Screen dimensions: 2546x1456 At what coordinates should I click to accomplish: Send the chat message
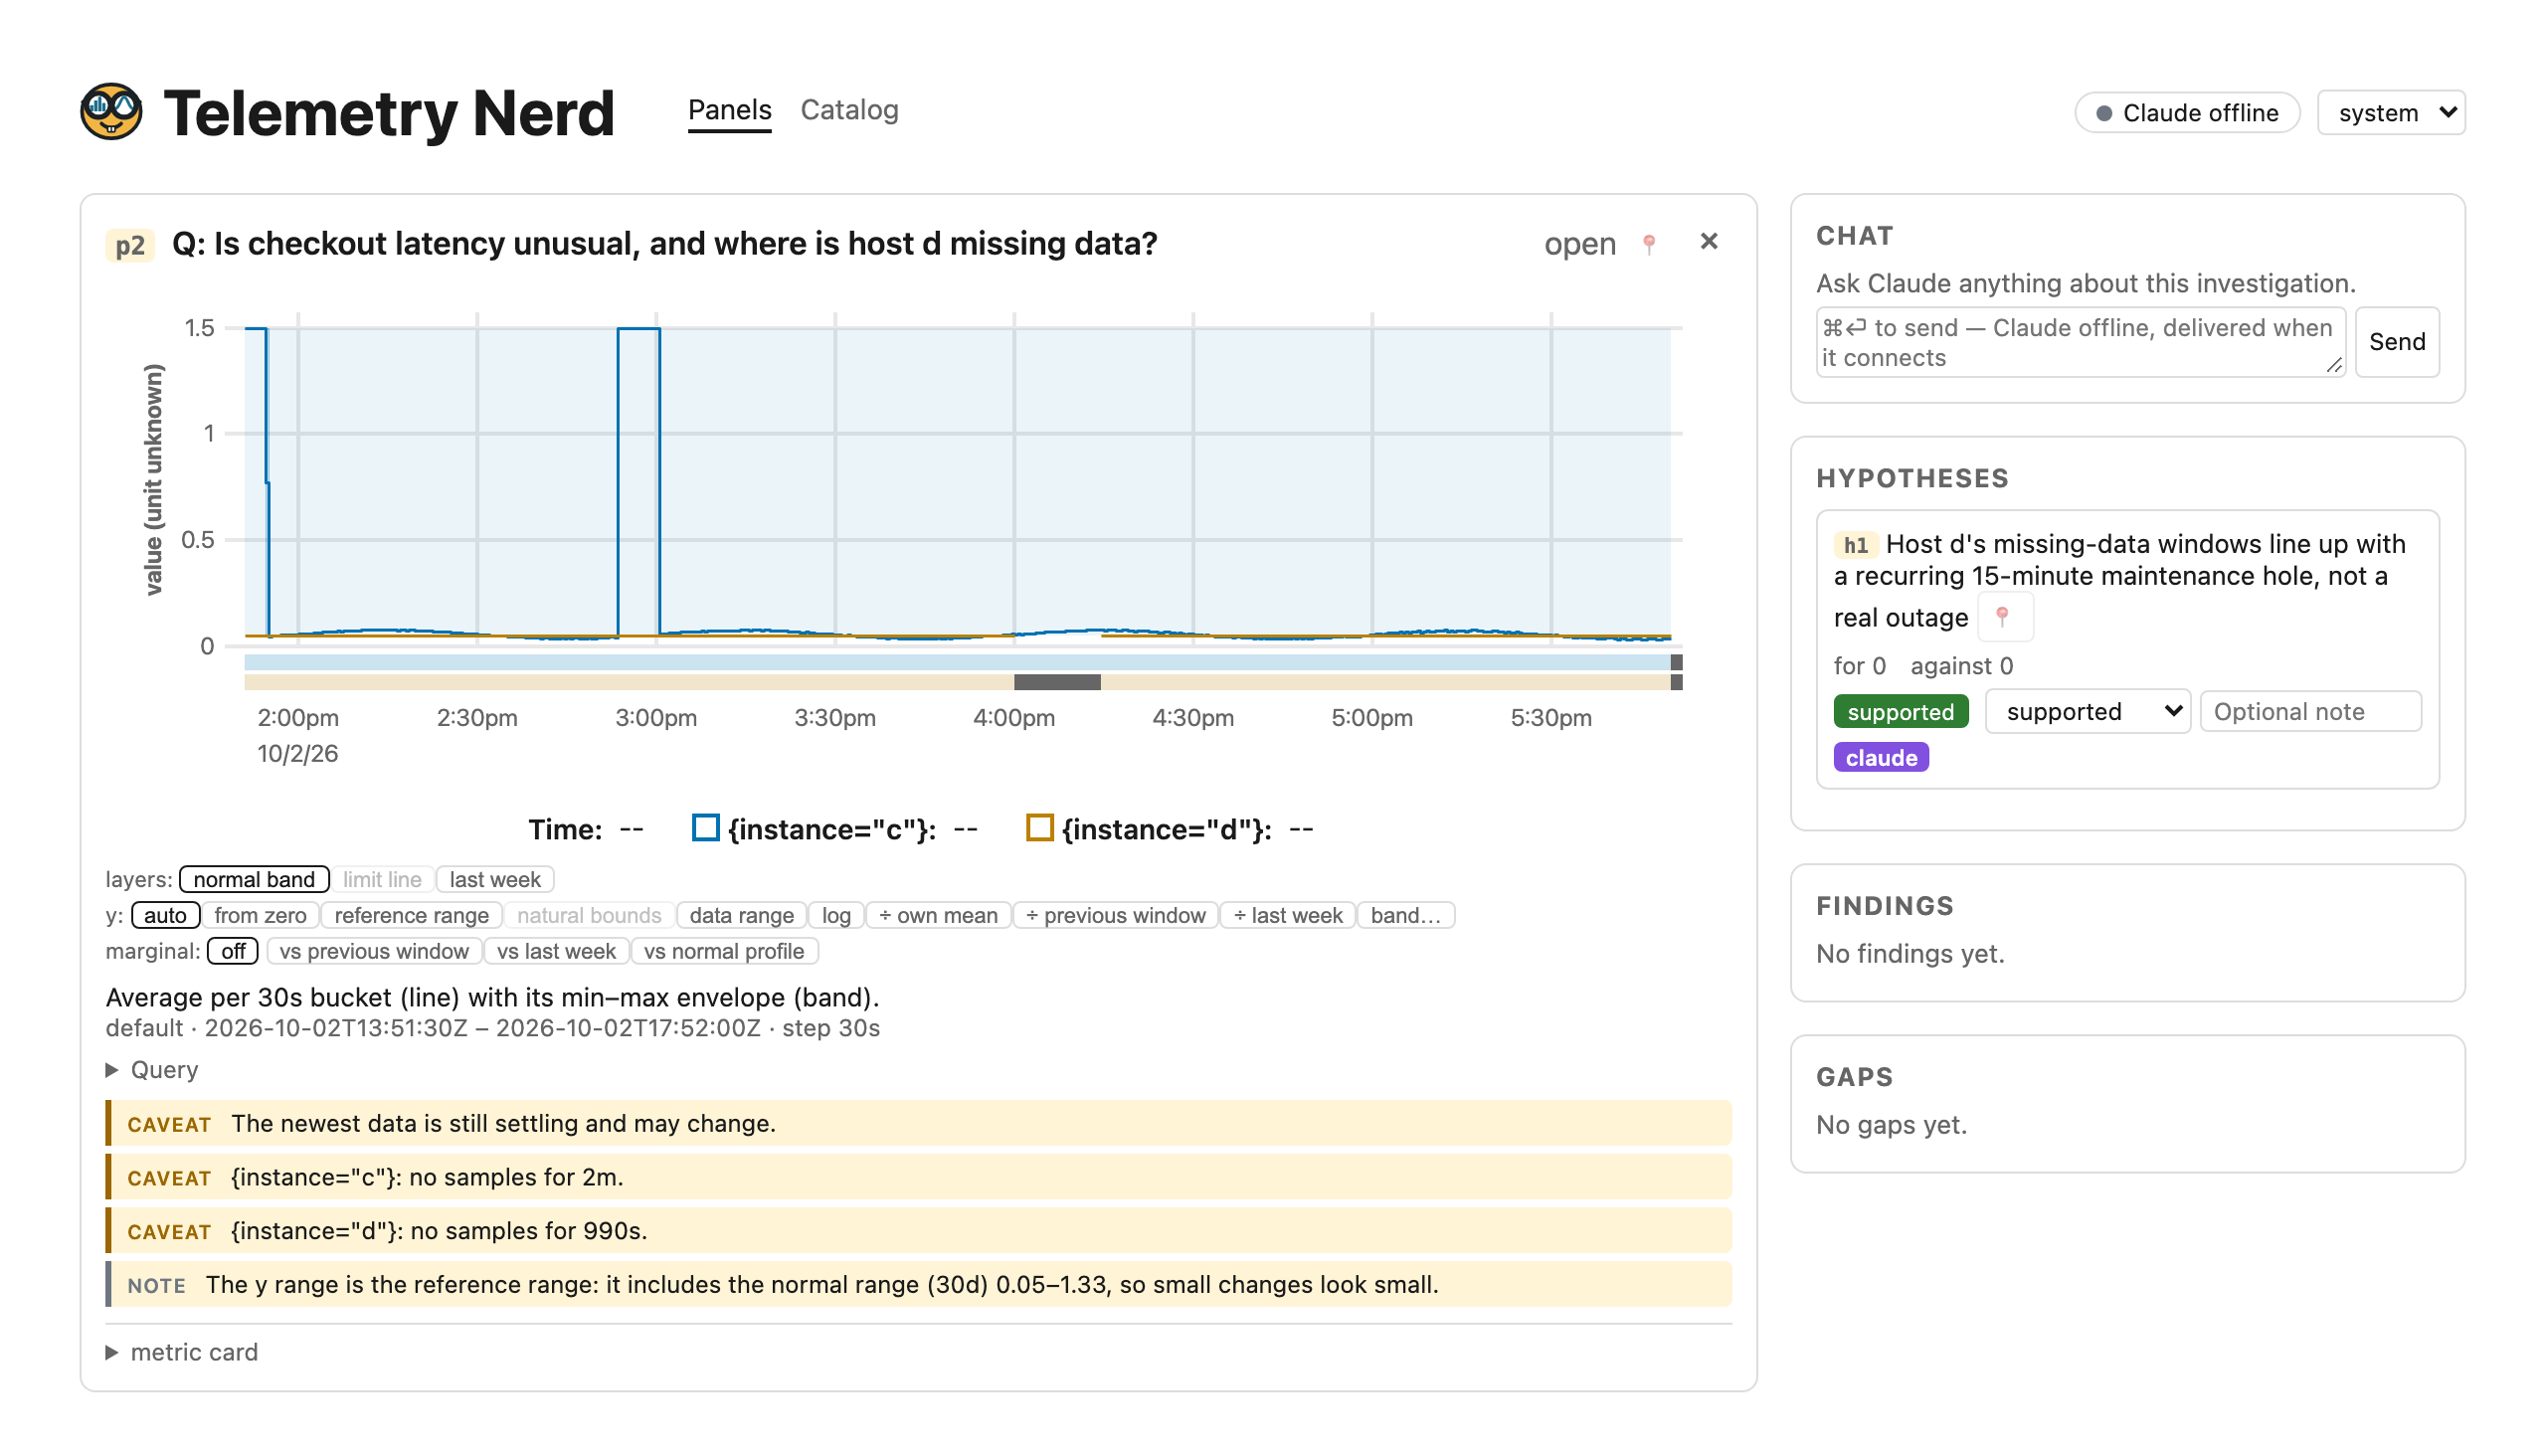(x=2396, y=342)
